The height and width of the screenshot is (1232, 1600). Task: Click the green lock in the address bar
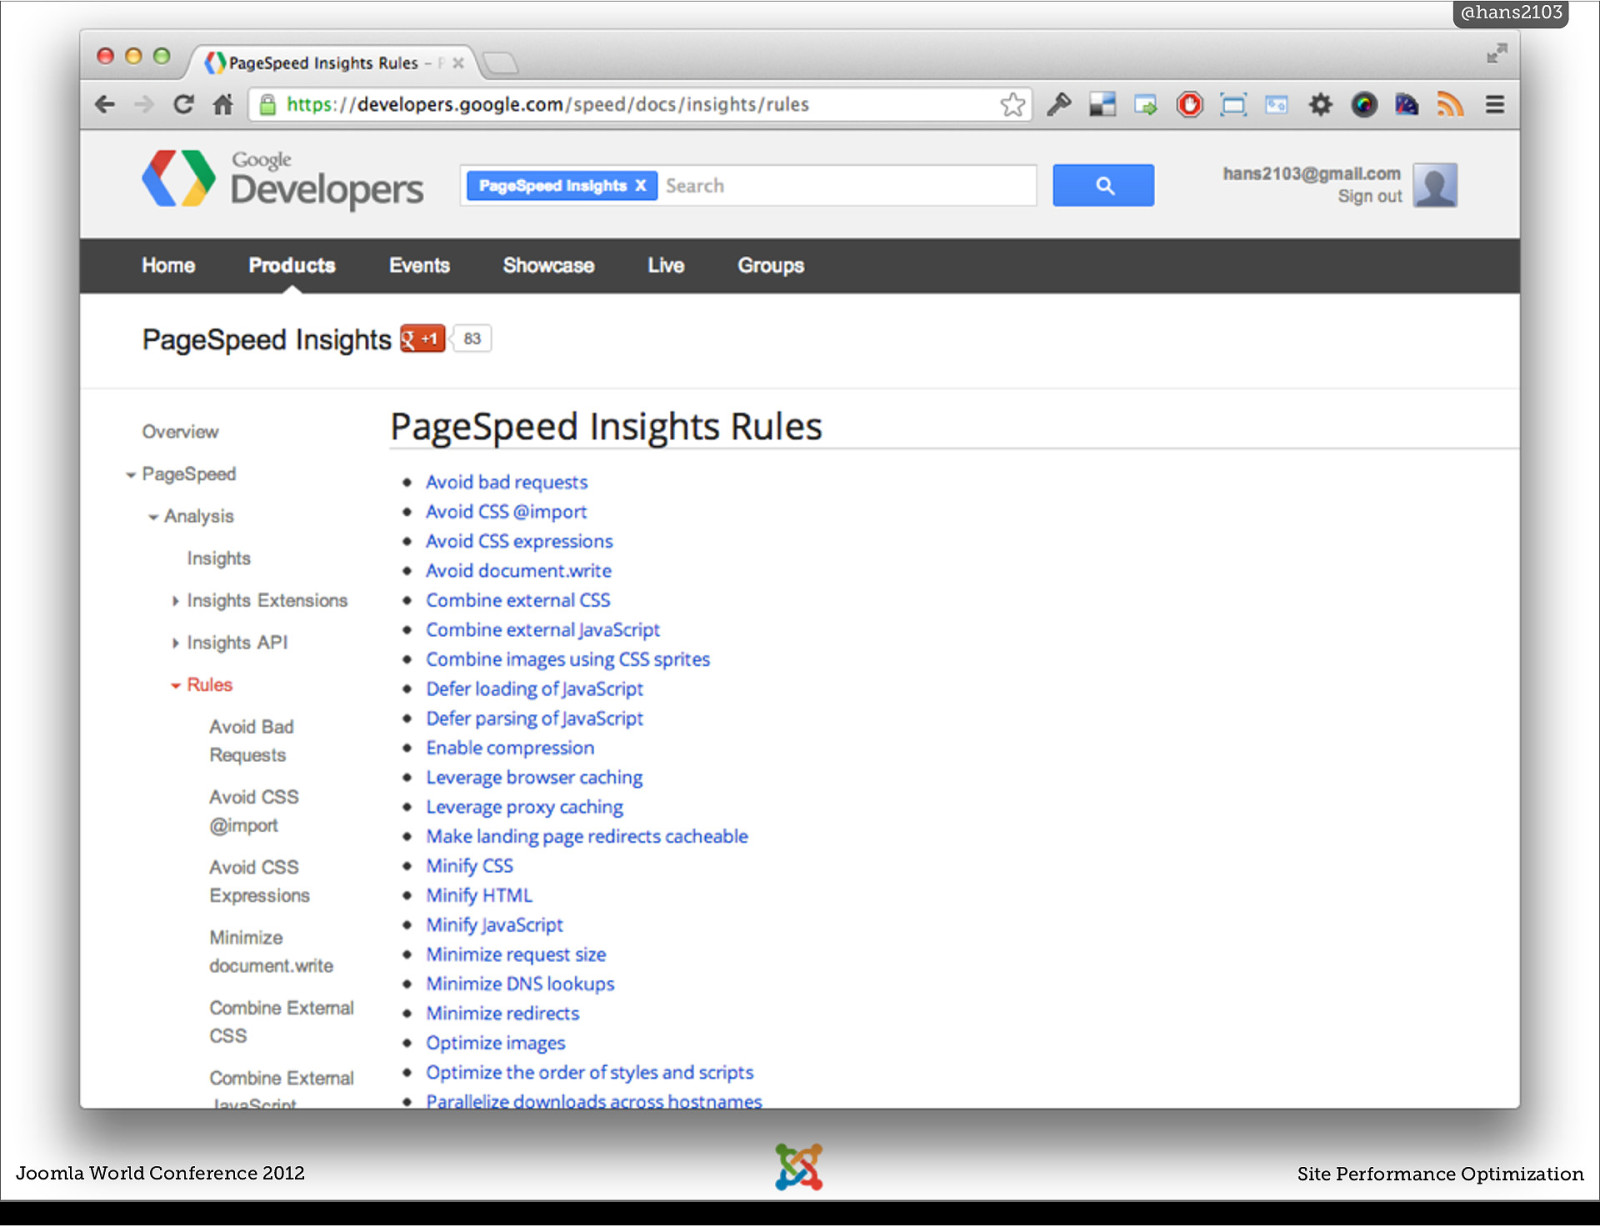coord(268,104)
